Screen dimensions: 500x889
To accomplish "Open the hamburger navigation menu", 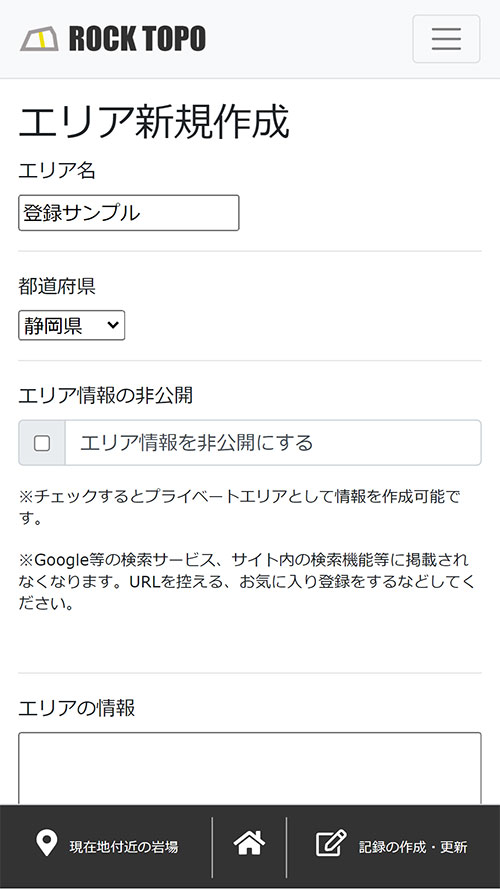I will point(446,39).
